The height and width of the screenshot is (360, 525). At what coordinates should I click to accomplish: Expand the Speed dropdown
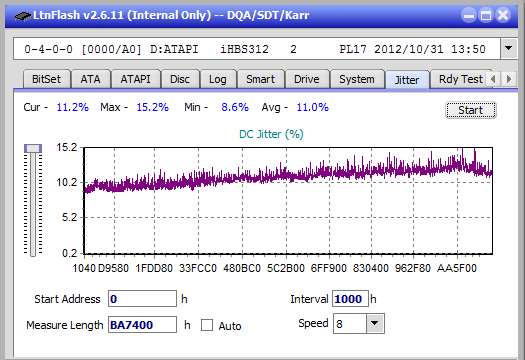[x=375, y=324]
